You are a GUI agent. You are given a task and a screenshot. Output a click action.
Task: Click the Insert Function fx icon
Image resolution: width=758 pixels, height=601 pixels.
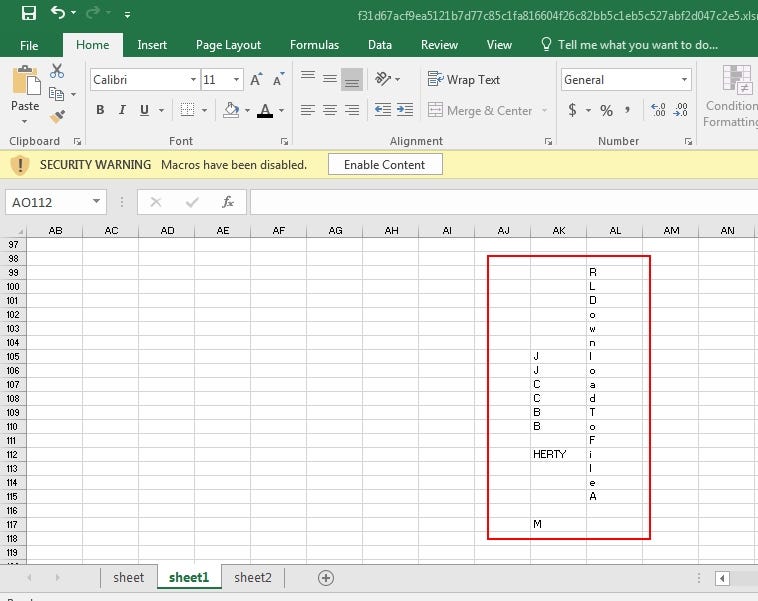click(228, 202)
